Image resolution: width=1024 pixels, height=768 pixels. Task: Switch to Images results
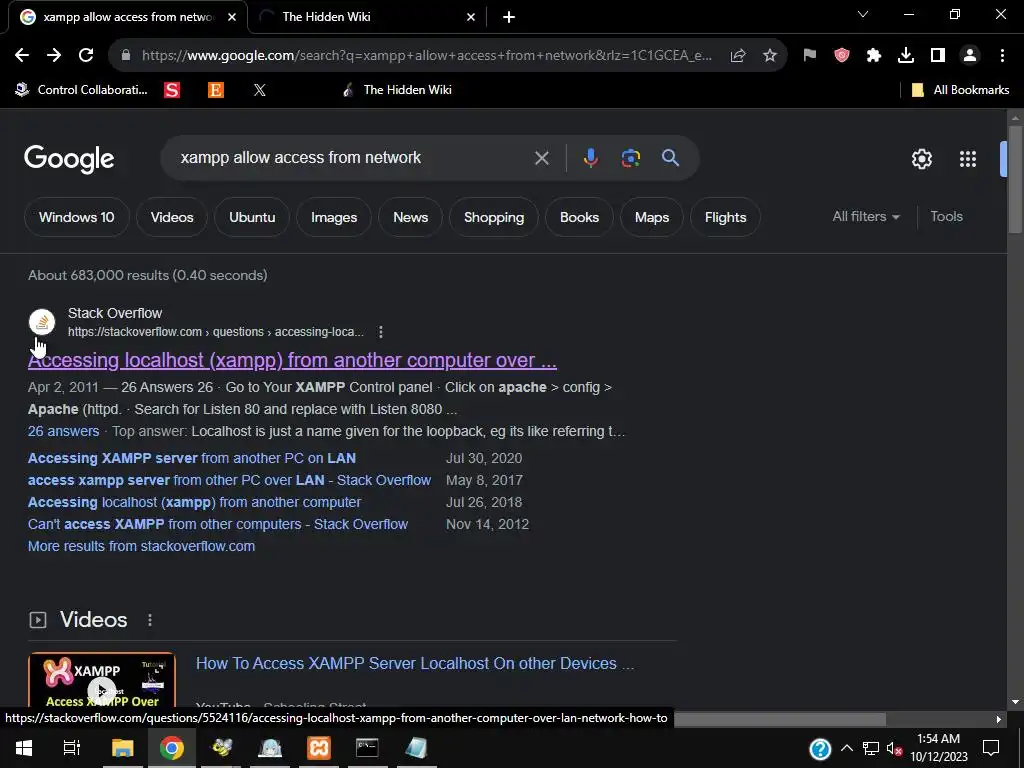click(x=334, y=217)
